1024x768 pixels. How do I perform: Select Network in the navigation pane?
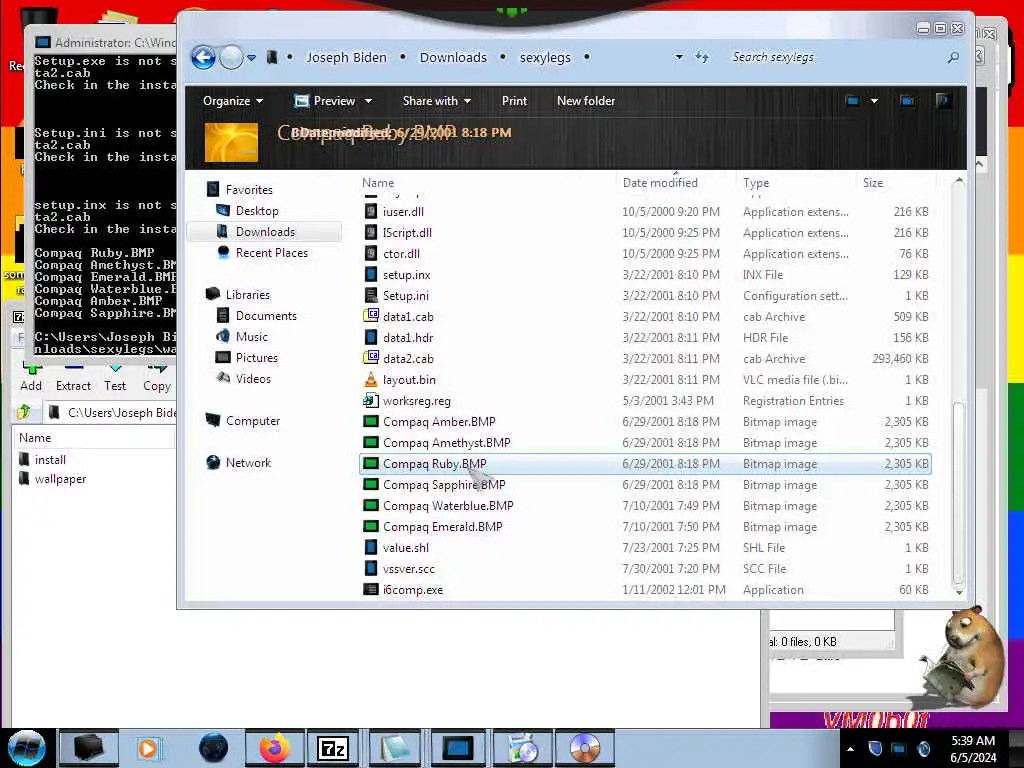coord(248,463)
